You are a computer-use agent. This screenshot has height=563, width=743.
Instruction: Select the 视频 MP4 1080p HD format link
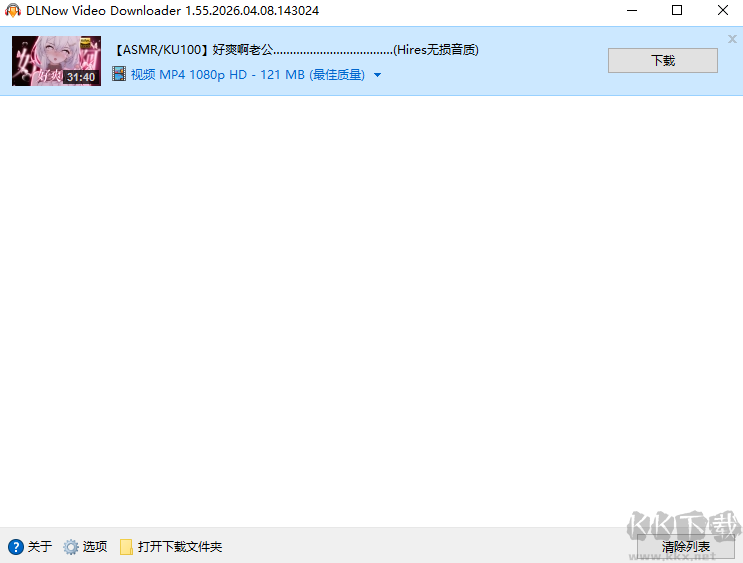tap(247, 74)
